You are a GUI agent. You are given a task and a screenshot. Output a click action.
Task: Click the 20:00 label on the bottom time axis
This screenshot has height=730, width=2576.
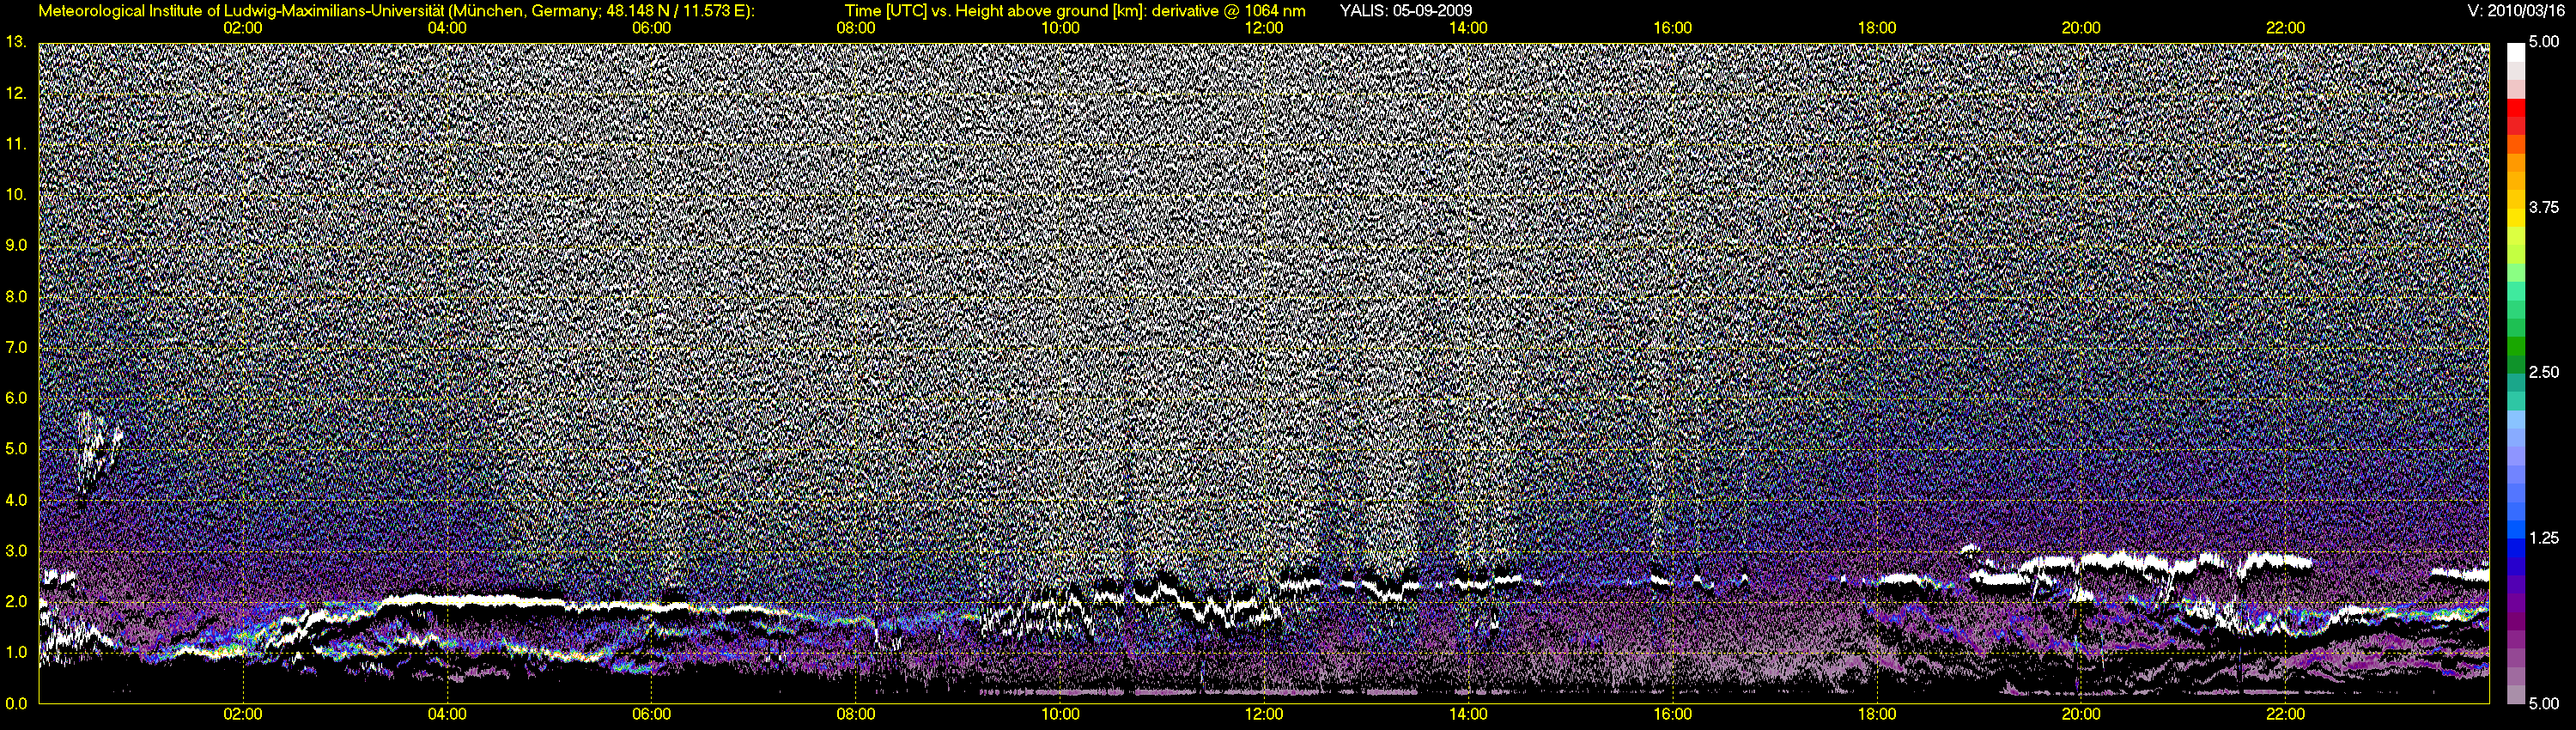click(2081, 714)
